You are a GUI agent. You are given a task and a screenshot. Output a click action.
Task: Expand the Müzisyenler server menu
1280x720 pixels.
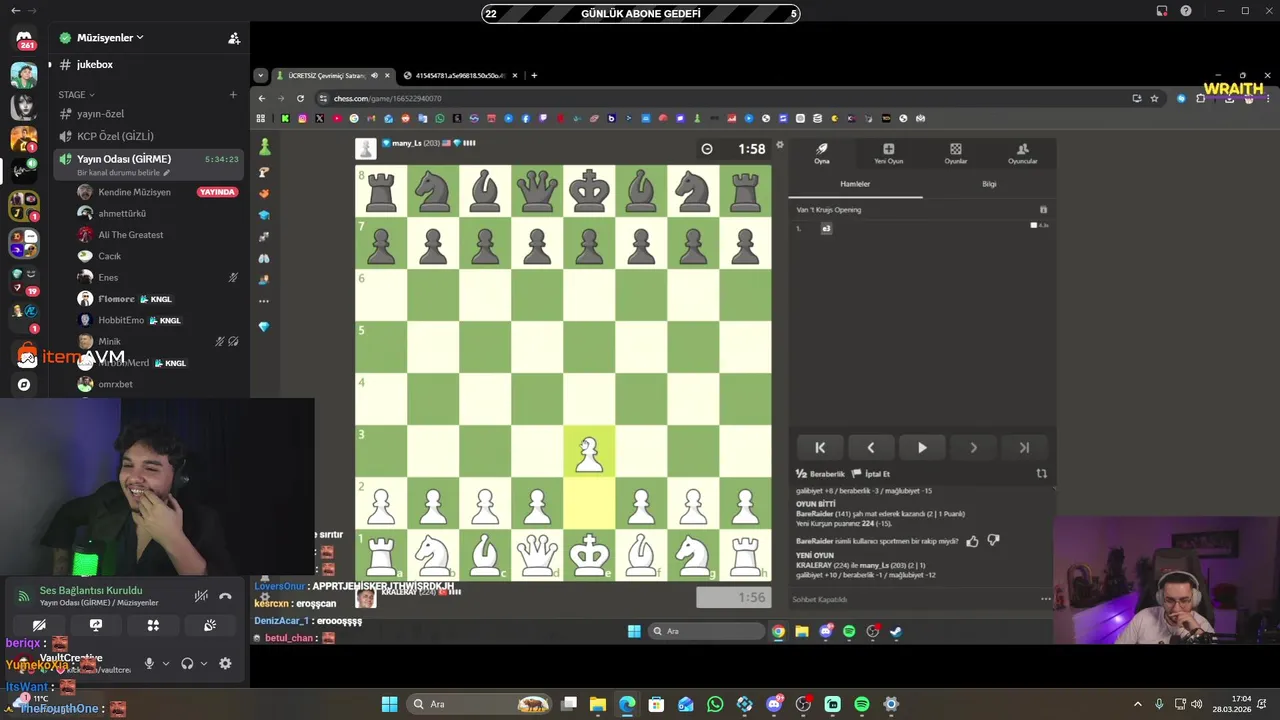[110, 37]
